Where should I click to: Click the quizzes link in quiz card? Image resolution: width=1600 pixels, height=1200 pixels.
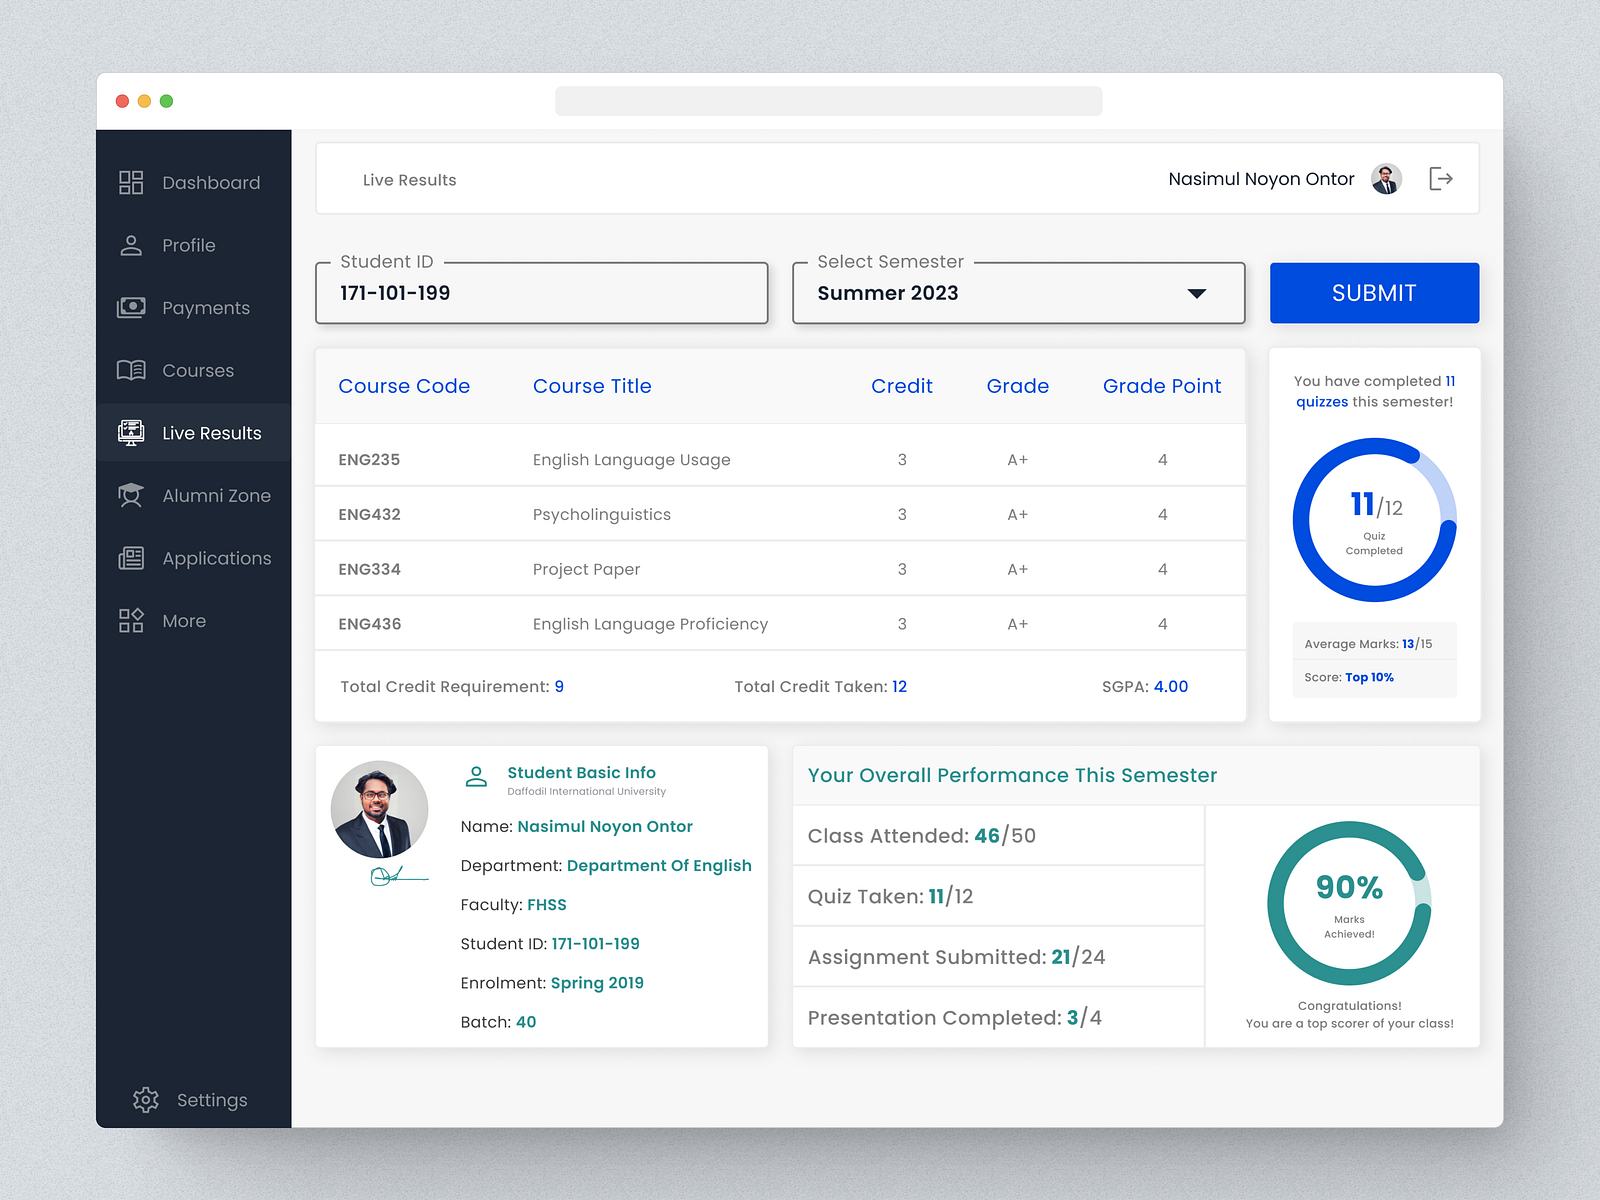pyautogui.click(x=1321, y=402)
